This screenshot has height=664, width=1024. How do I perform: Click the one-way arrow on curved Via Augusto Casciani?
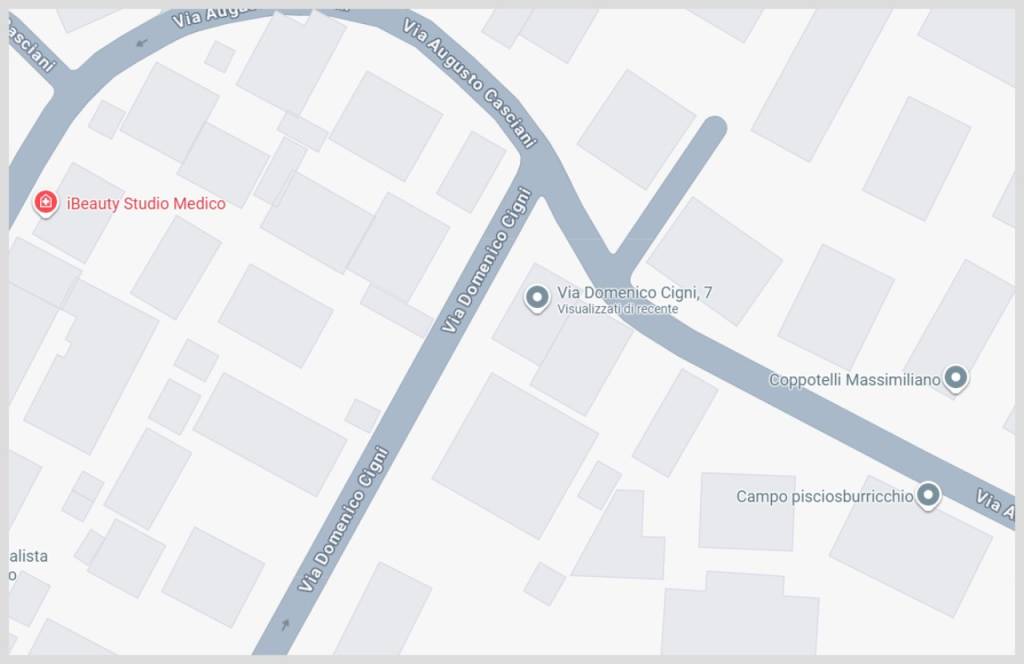[x=142, y=44]
